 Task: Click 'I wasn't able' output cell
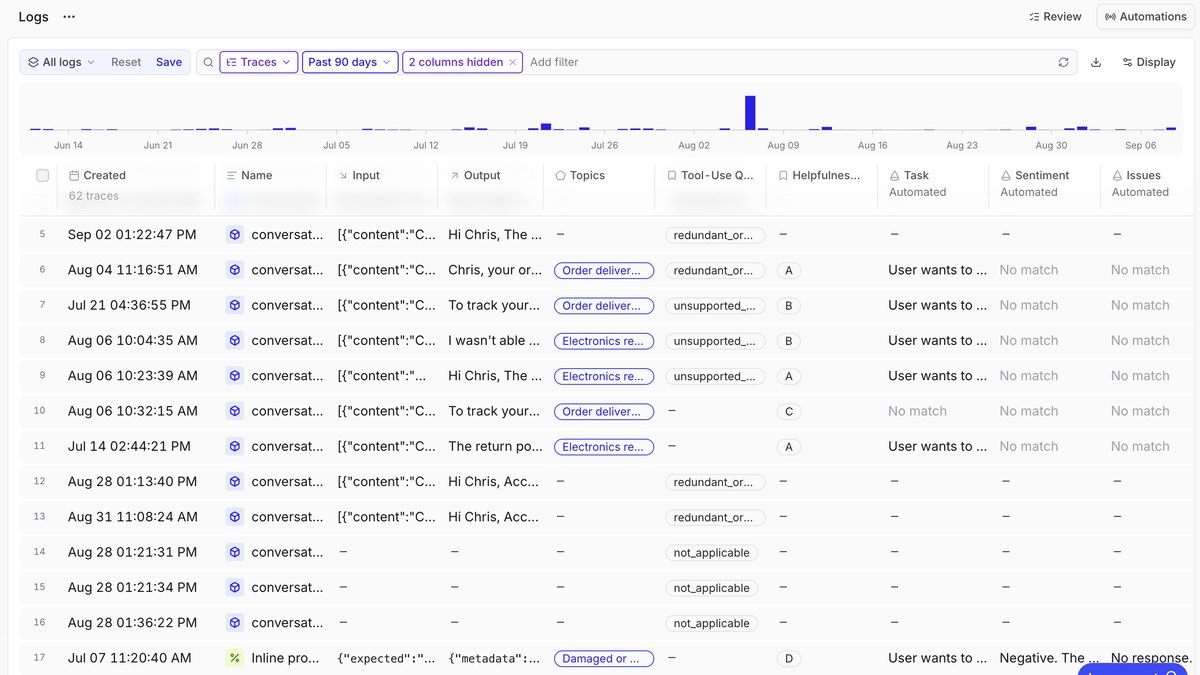tap(494, 341)
